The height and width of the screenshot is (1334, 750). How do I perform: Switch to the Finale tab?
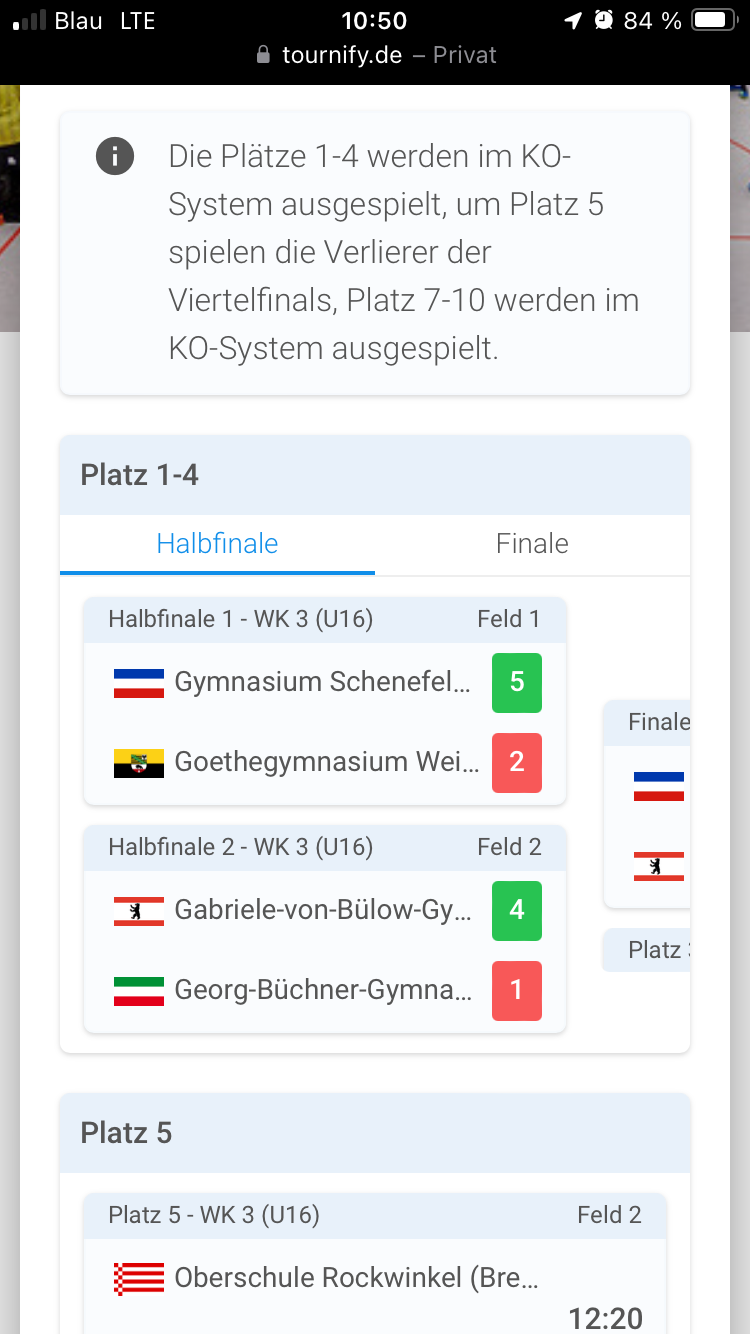pyautogui.click(x=532, y=544)
